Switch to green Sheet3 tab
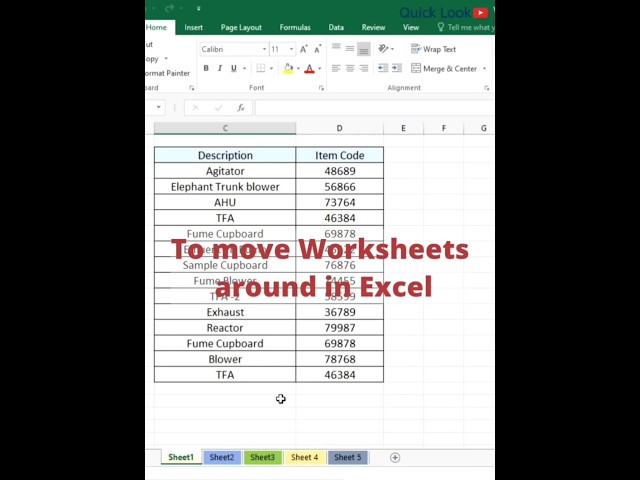Screen dimensions: 640x480 [262, 457]
